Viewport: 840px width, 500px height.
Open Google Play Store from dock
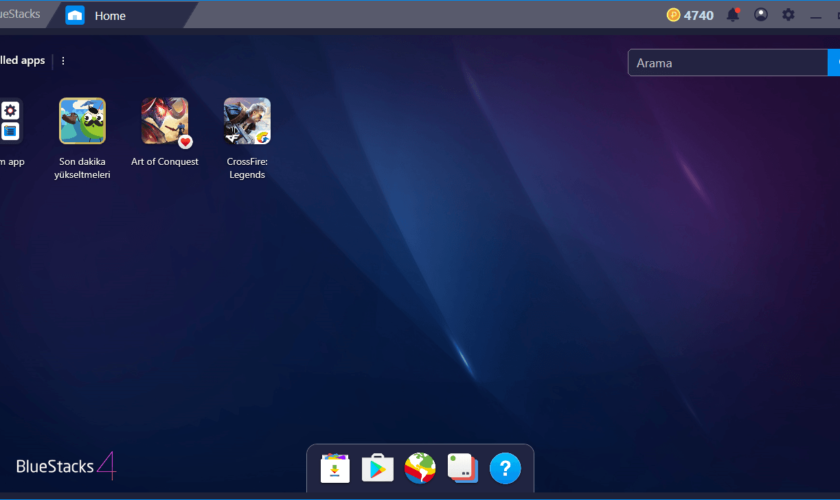click(378, 468)
